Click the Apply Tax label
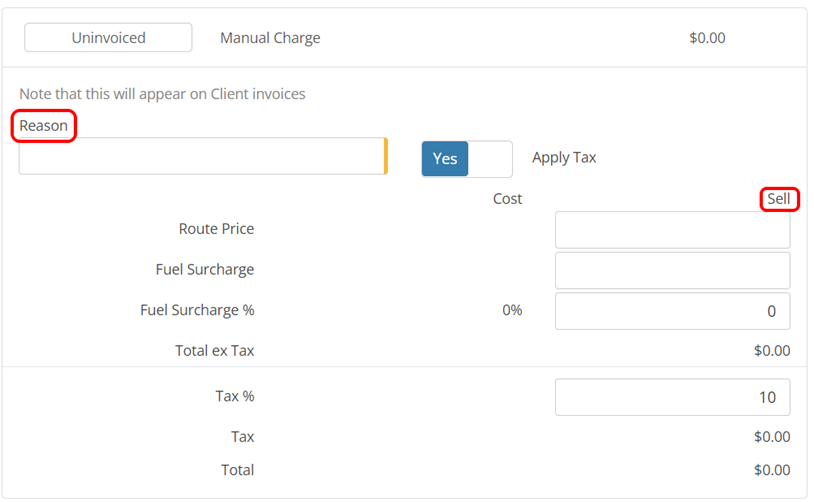 (x=564, y=158)
